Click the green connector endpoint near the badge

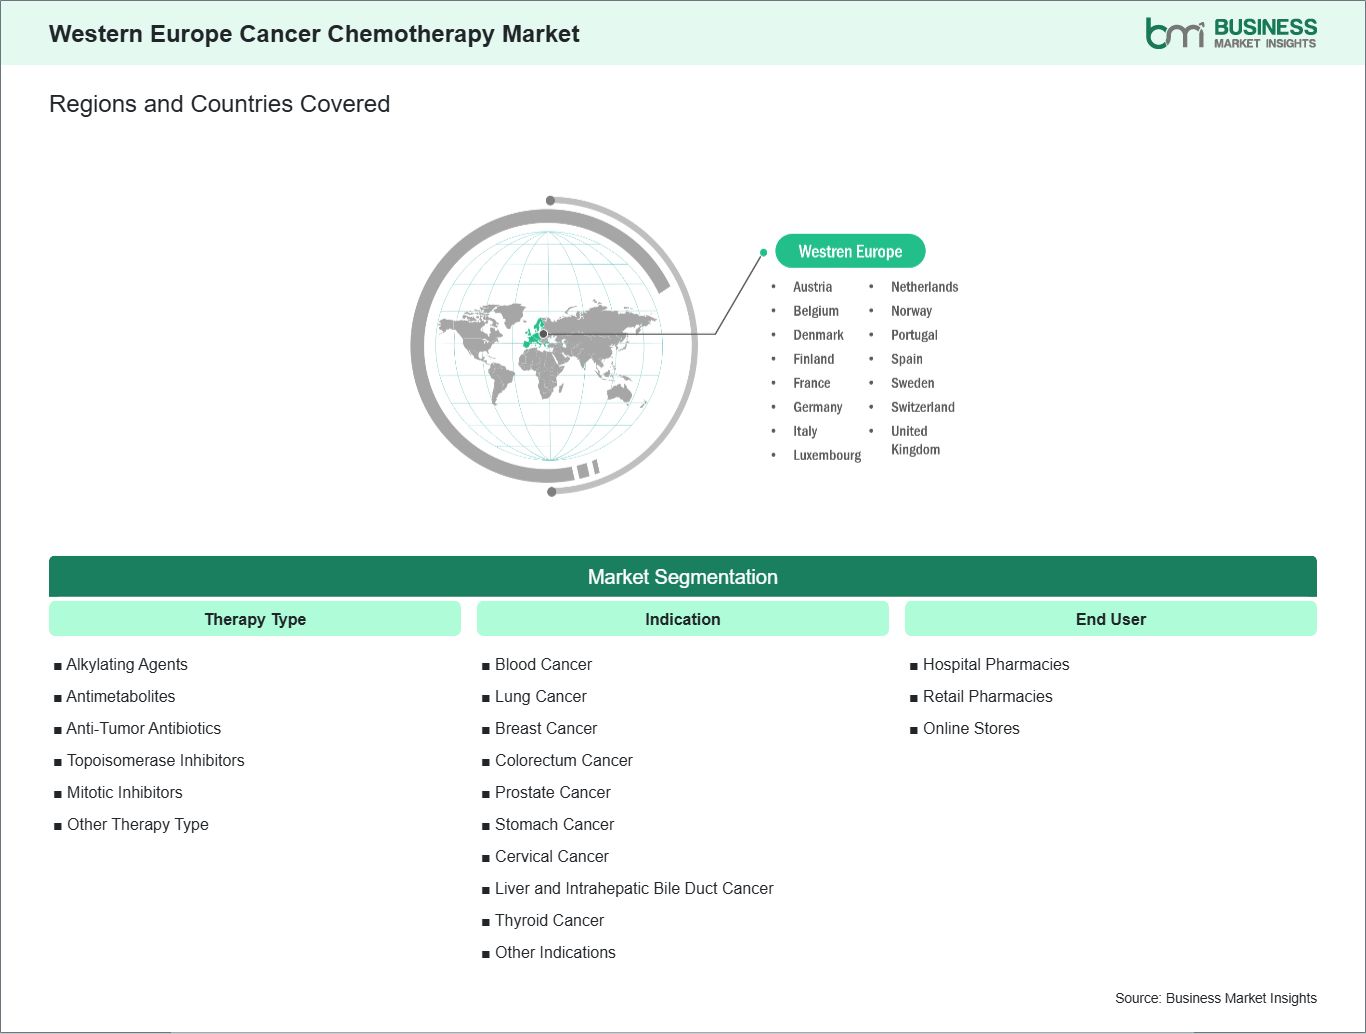point(764,252)
